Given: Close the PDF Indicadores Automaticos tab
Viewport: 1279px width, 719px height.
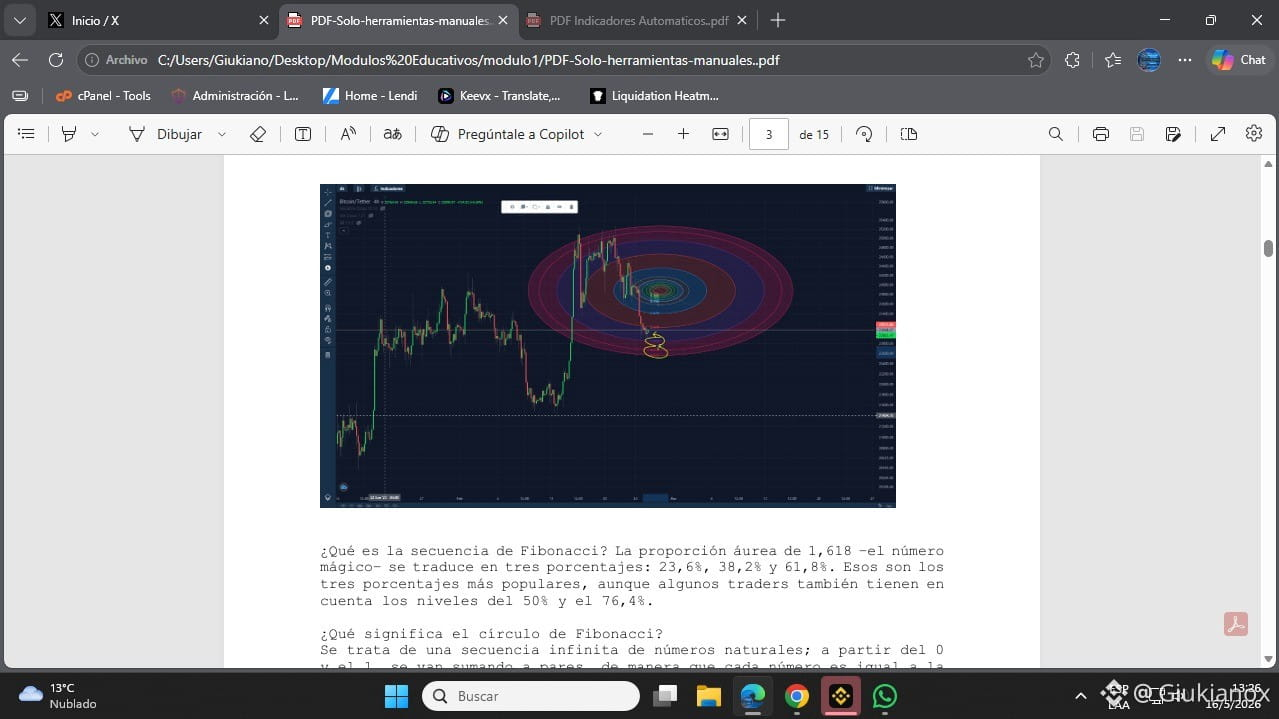Looking at the screenshot, I should coord(742,20).
